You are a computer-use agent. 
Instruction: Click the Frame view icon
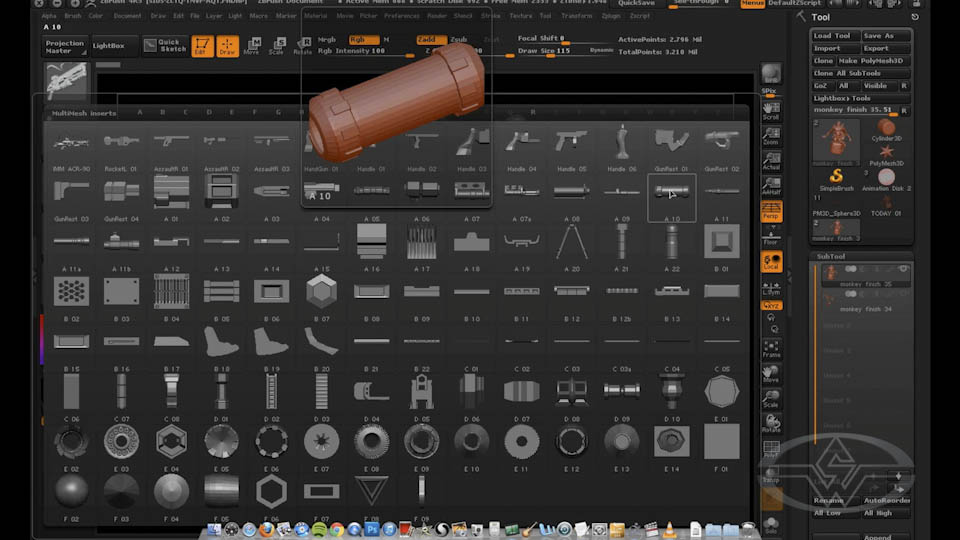coord(771,350)
